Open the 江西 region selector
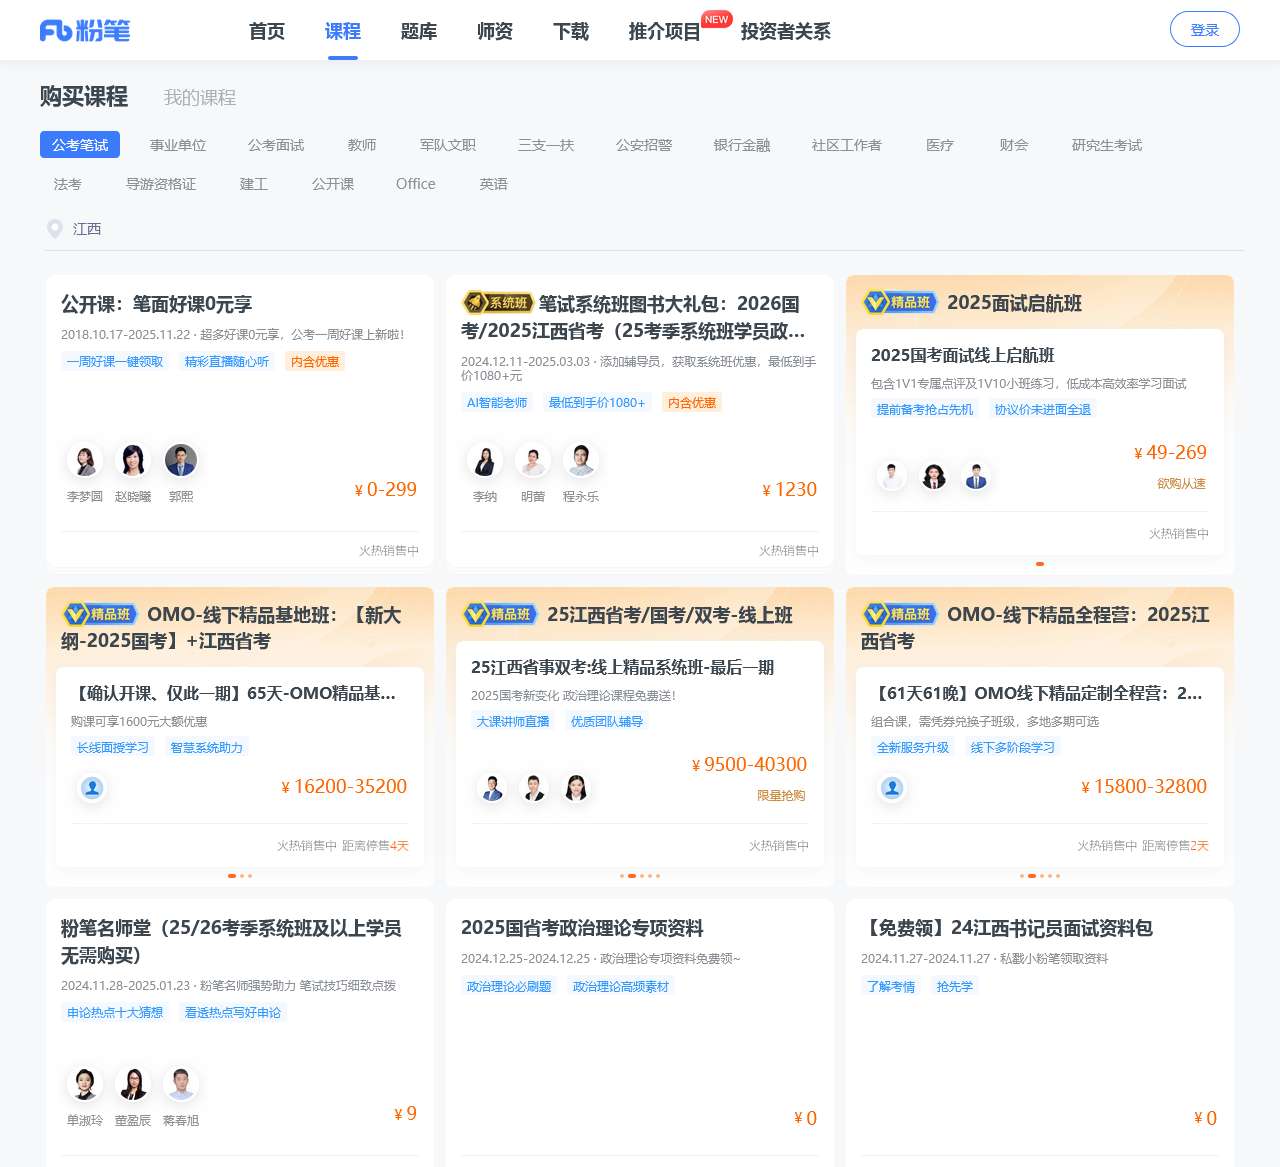Viewport: 1280px width, 1167px height. (x=87, y=229)
